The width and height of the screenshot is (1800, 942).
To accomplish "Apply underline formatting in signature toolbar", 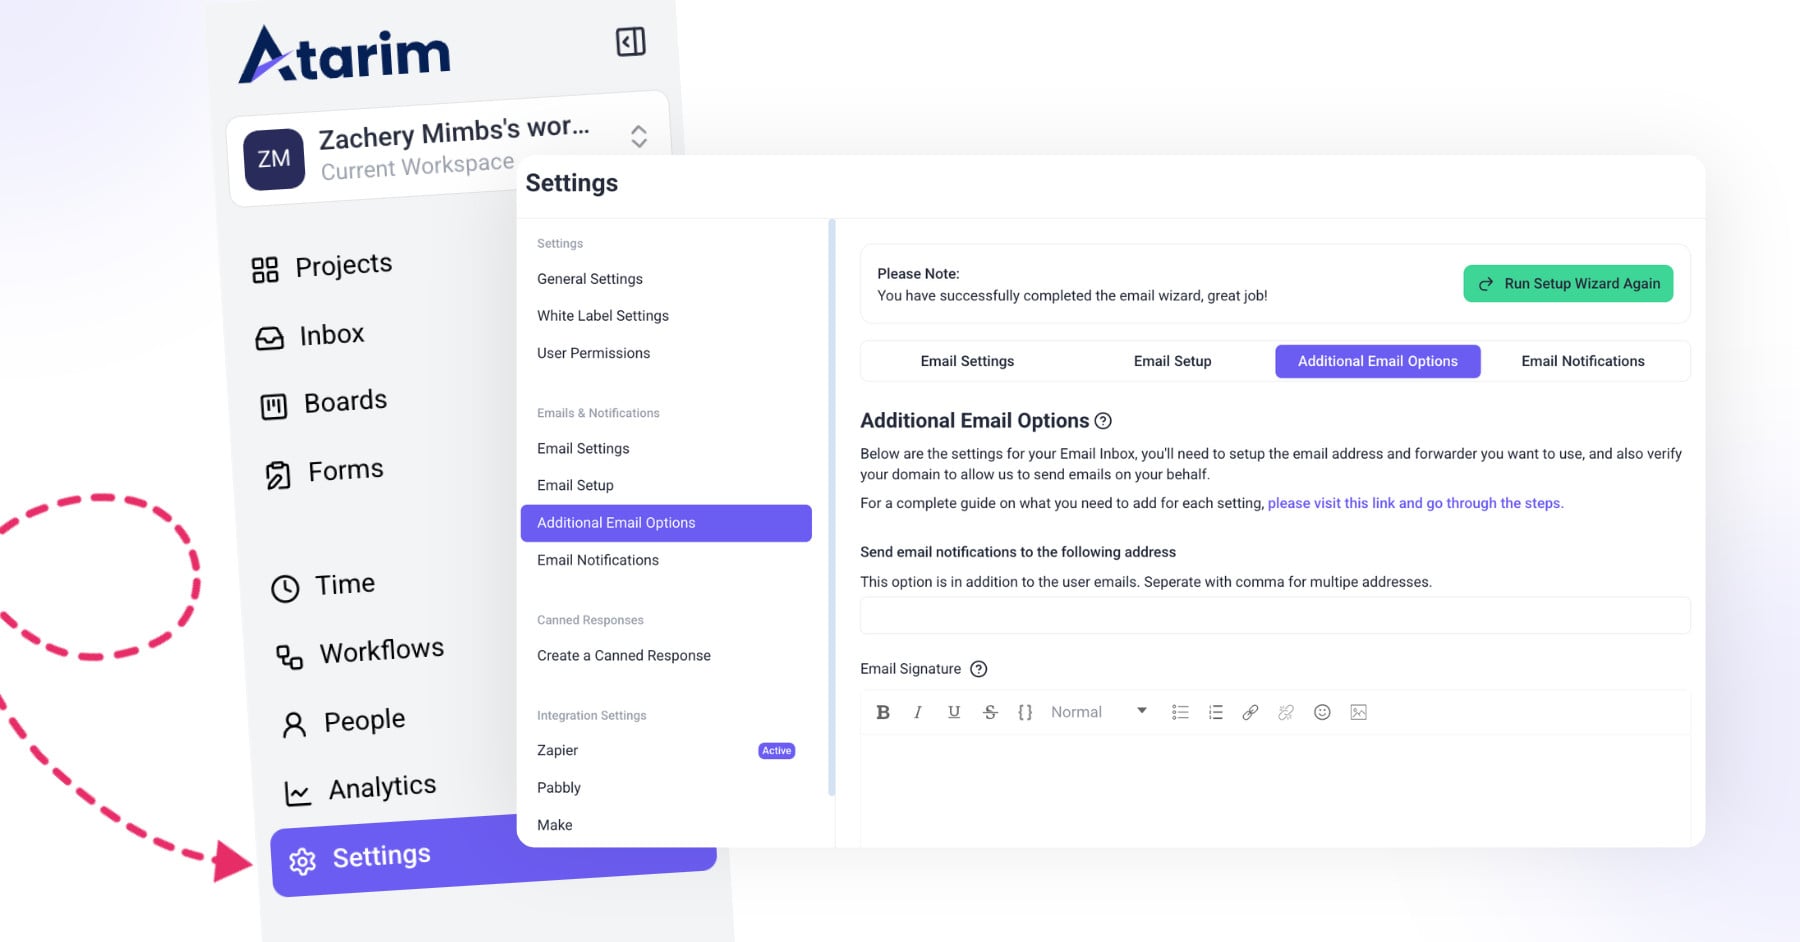I will pos(954,712).
